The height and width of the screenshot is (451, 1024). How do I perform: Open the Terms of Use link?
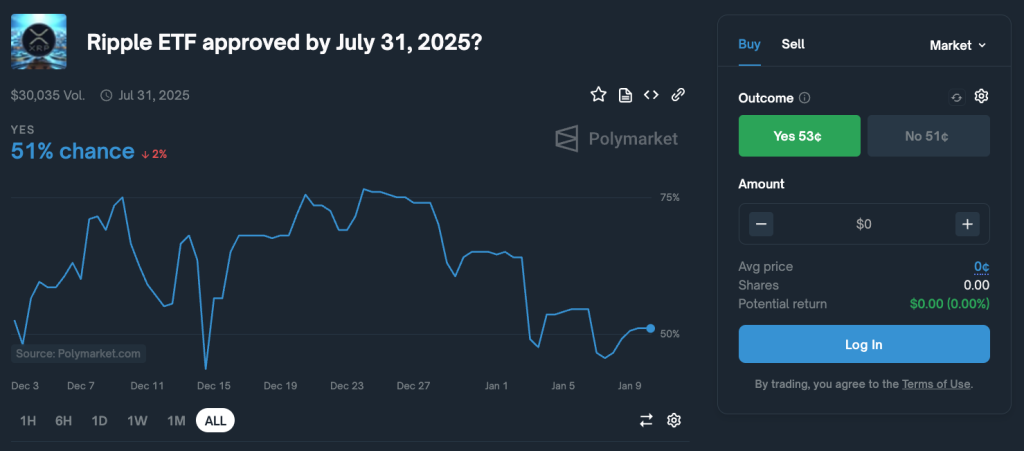[936, 384]
